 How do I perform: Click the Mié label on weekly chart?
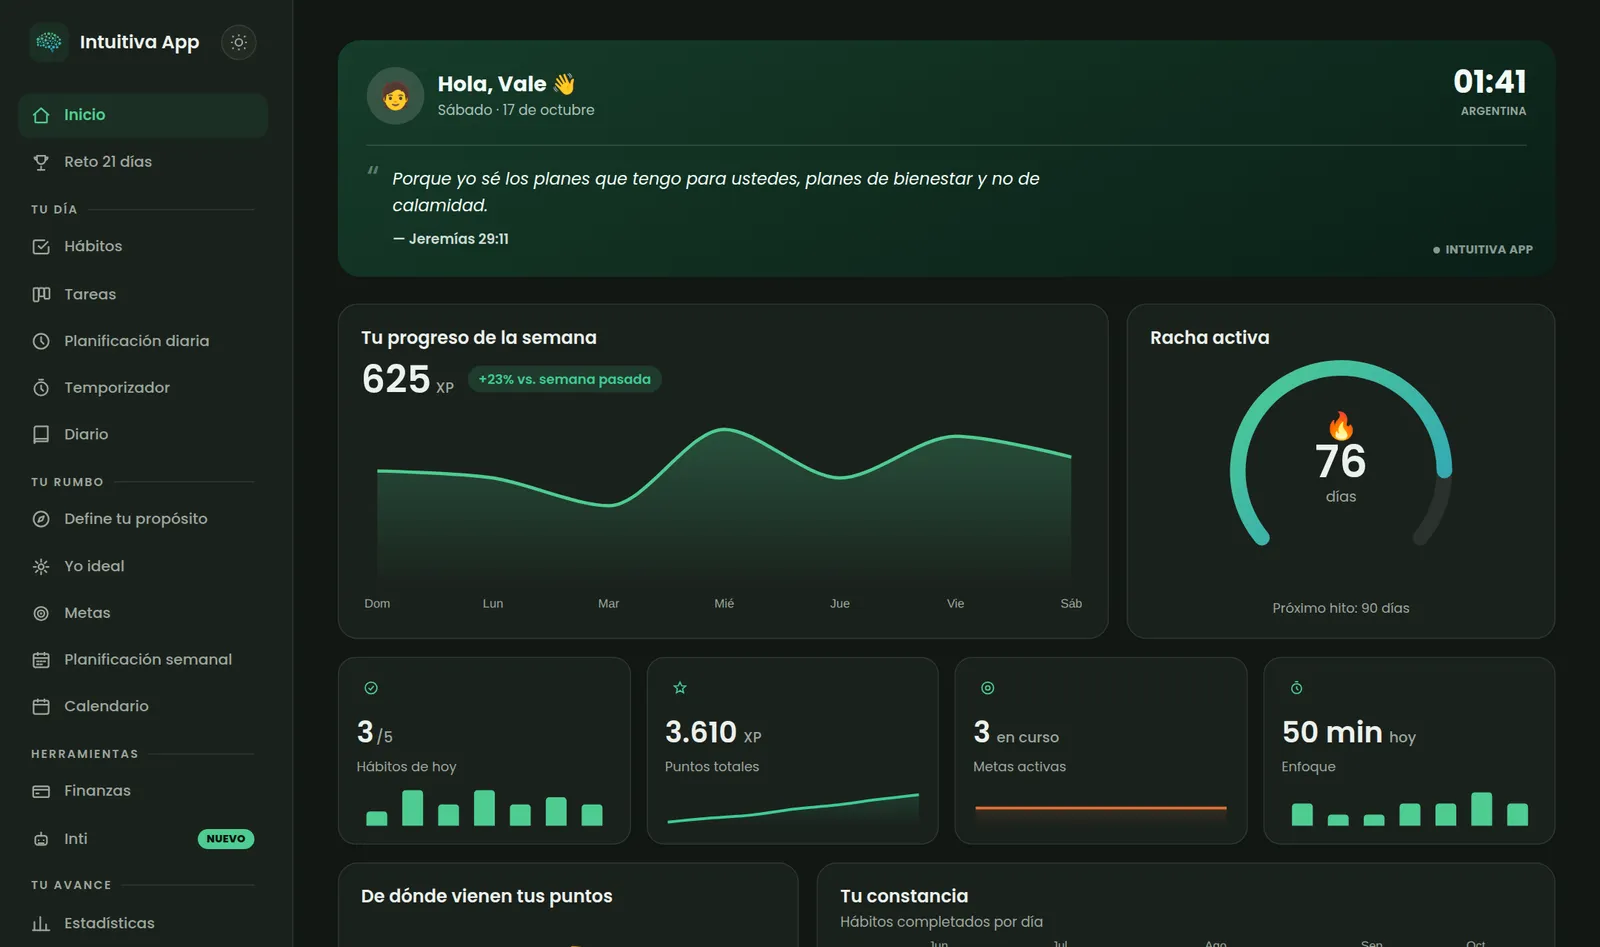pyautogui.click(x=724, y=604)
